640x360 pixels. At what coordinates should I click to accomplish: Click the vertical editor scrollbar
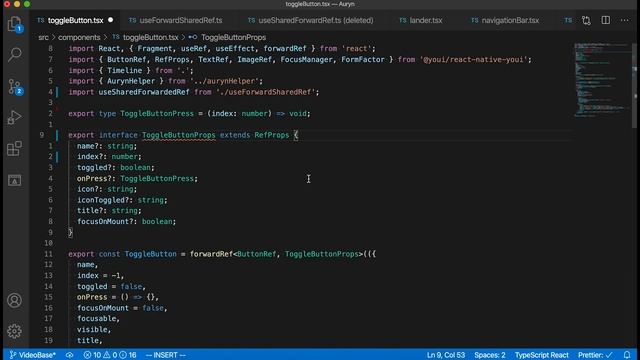(x=635, y=86)
